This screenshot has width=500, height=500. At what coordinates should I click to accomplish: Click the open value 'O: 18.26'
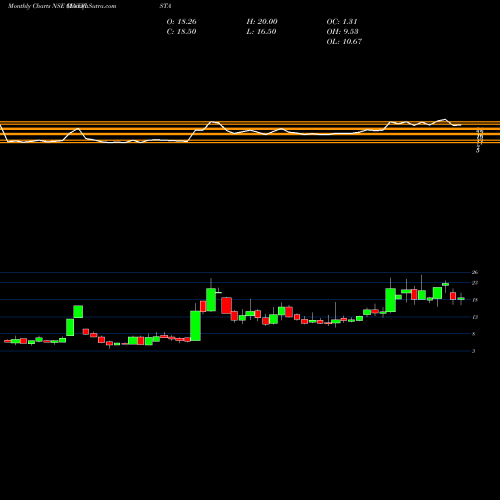[x=181, y=21]
